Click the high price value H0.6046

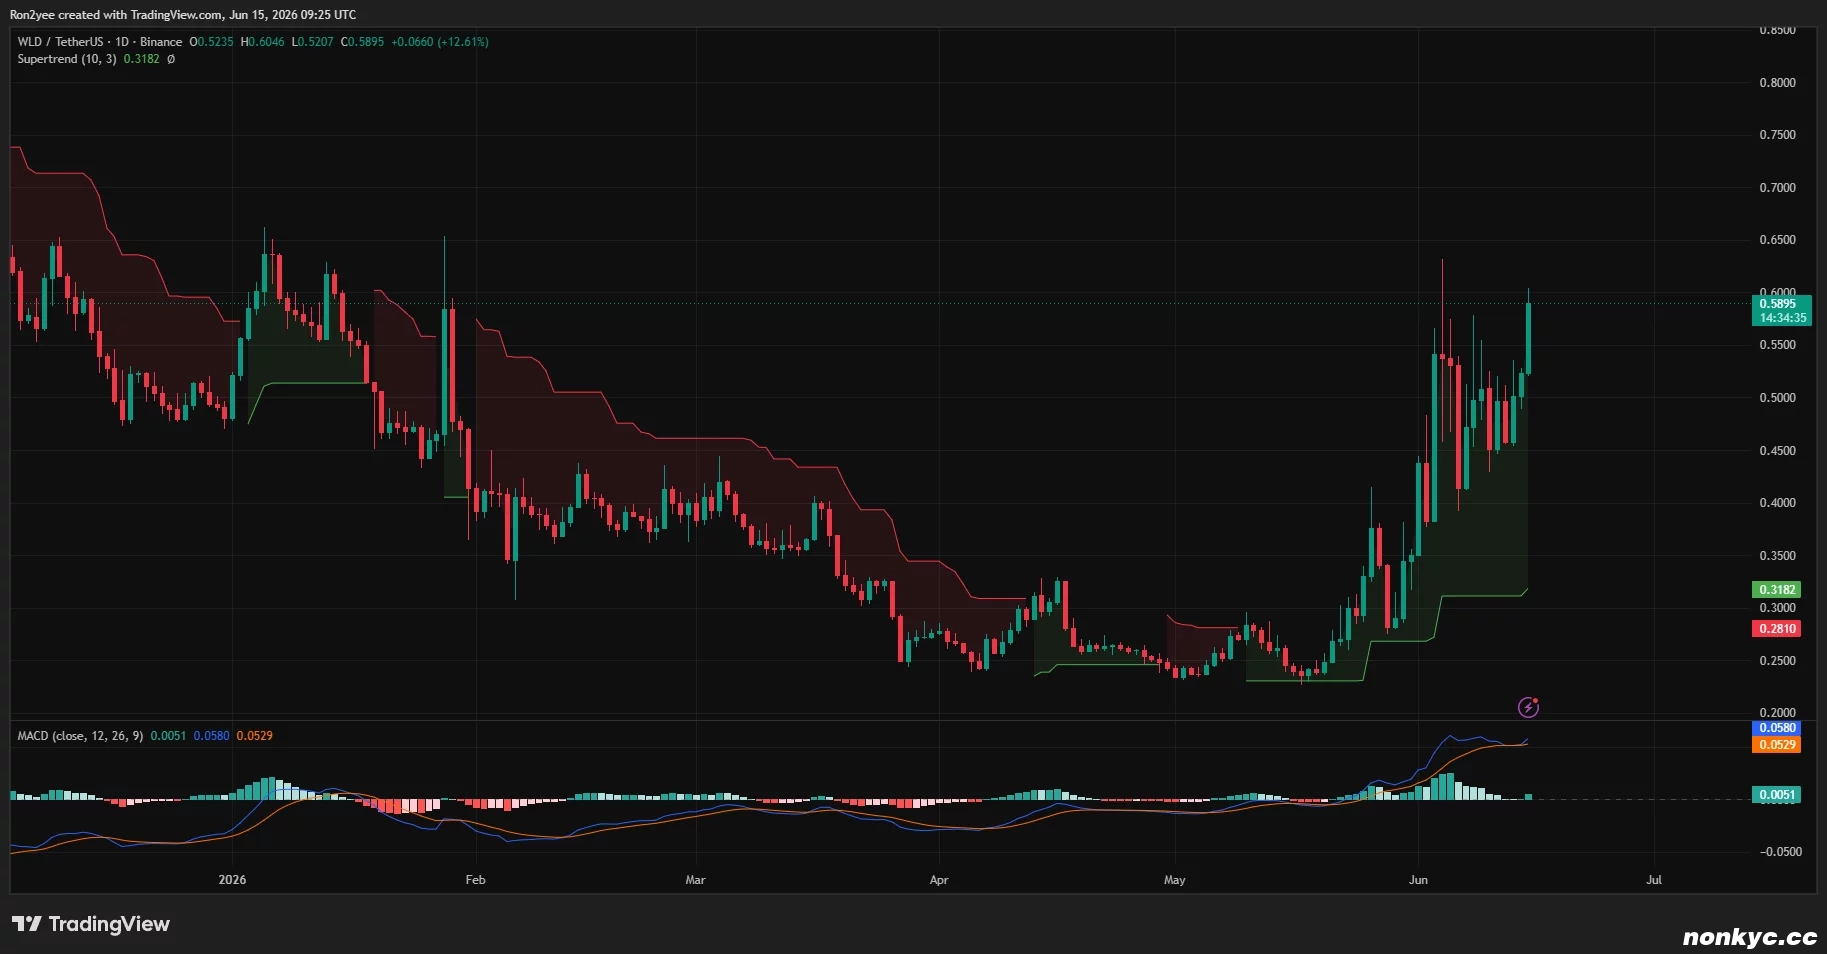coord(262,42)
